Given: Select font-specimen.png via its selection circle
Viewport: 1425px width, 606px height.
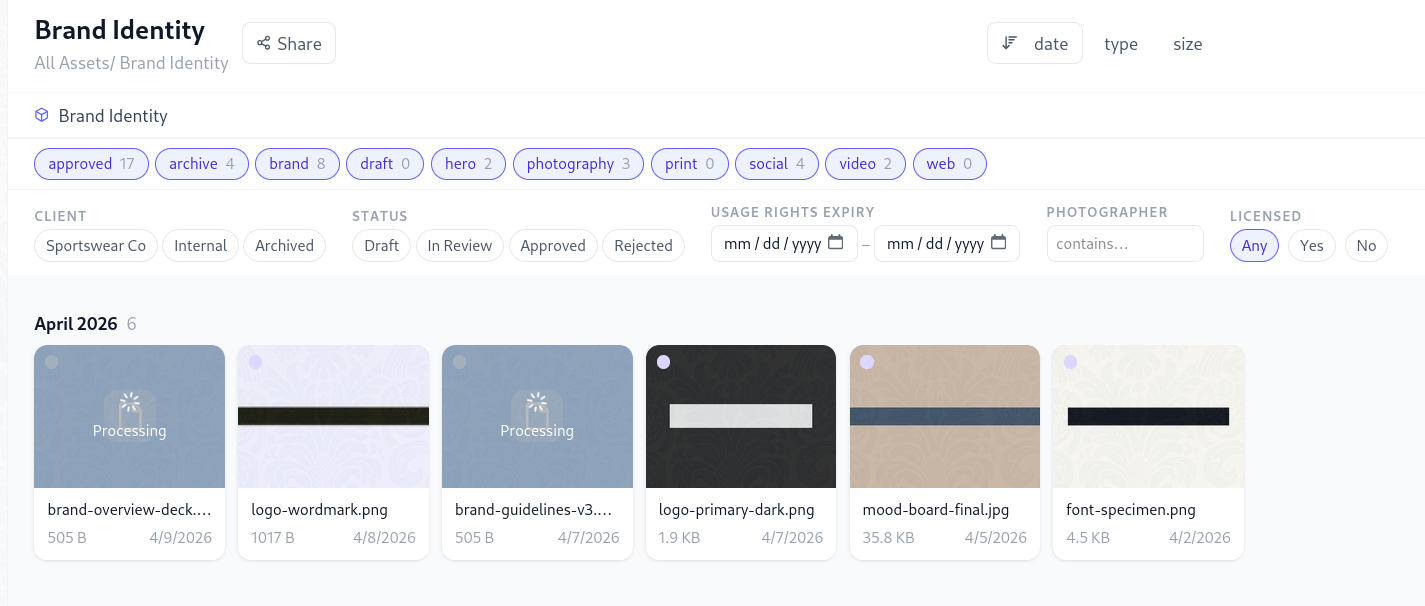Looking at the screenshot, I should click(1070, 362).
